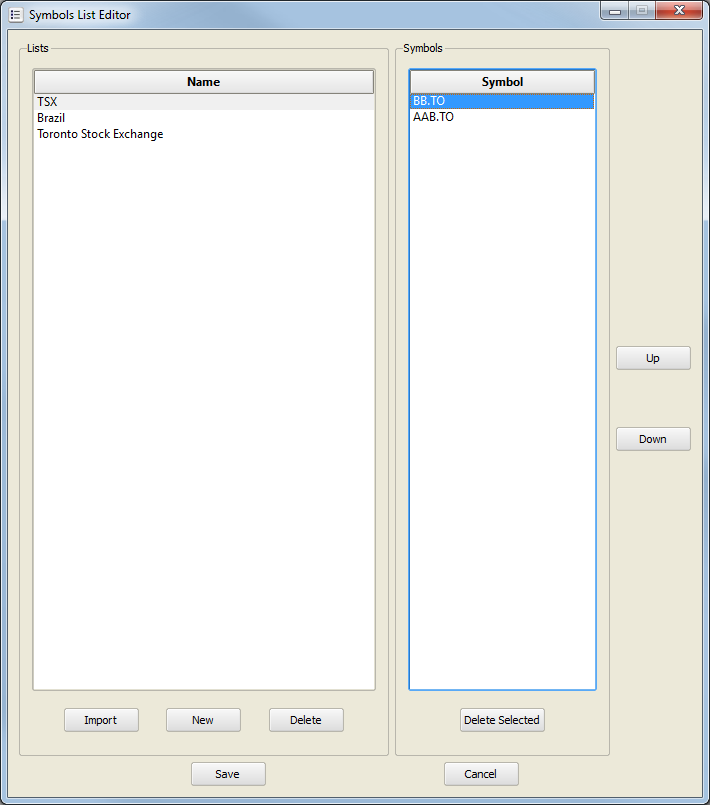The width and height of the screenshot is (710, 805).
Task: Click the Symbols List Editor title bar icon
Action: pyautogui.click(x=15, y=15)
